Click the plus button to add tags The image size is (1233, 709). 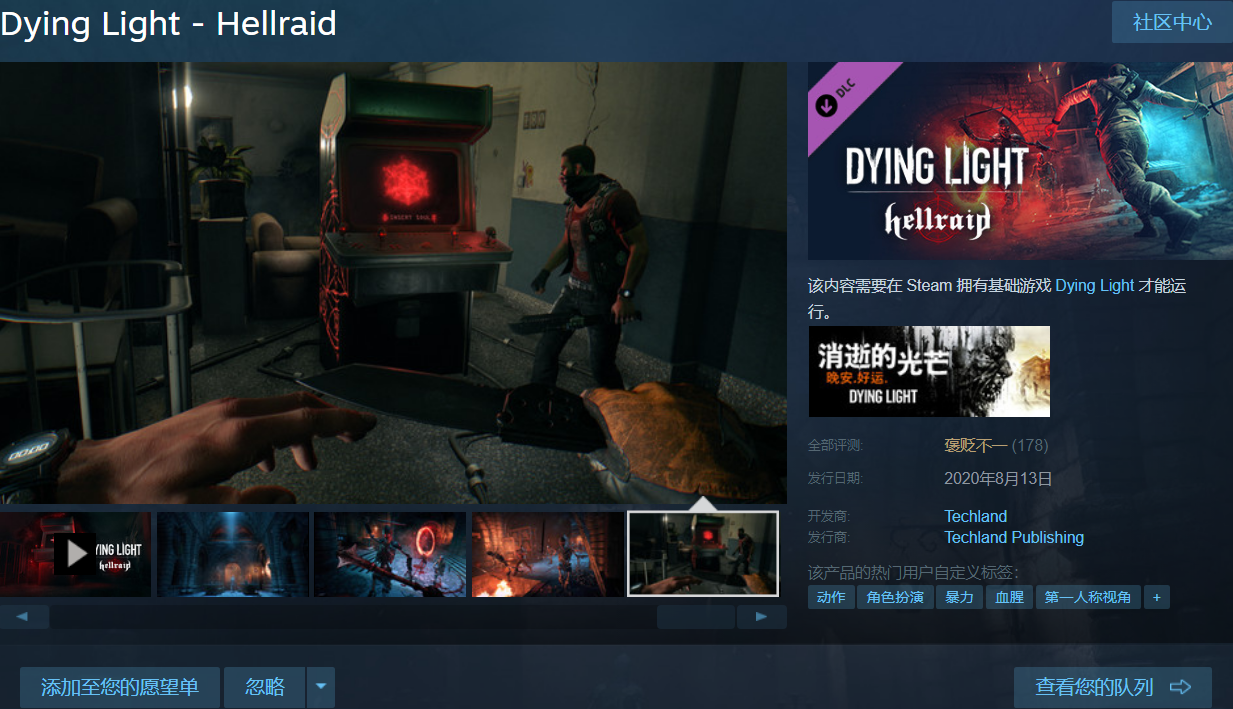pos(1157,597)
